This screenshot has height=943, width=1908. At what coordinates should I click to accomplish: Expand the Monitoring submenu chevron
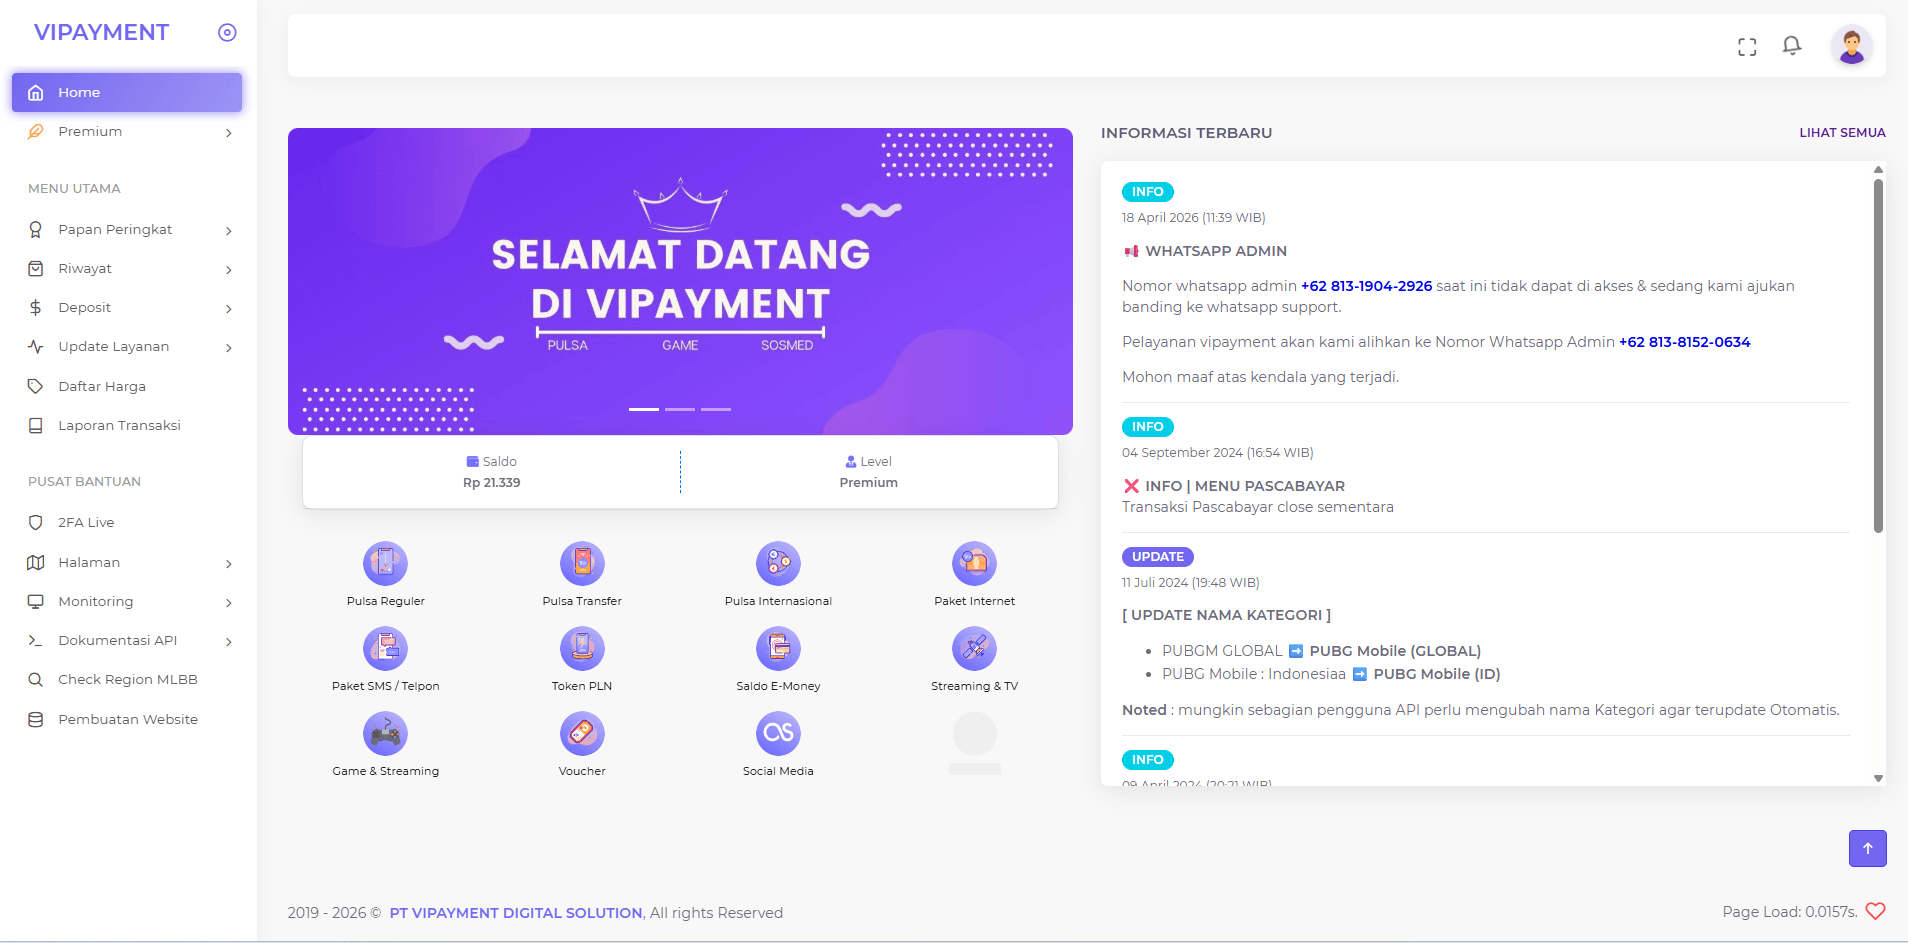click(x=229, y=602)
